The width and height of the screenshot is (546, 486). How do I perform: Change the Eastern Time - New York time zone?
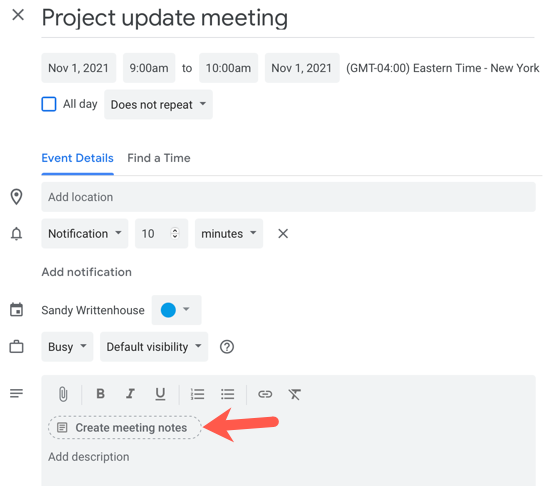click(x=442, y=68)
